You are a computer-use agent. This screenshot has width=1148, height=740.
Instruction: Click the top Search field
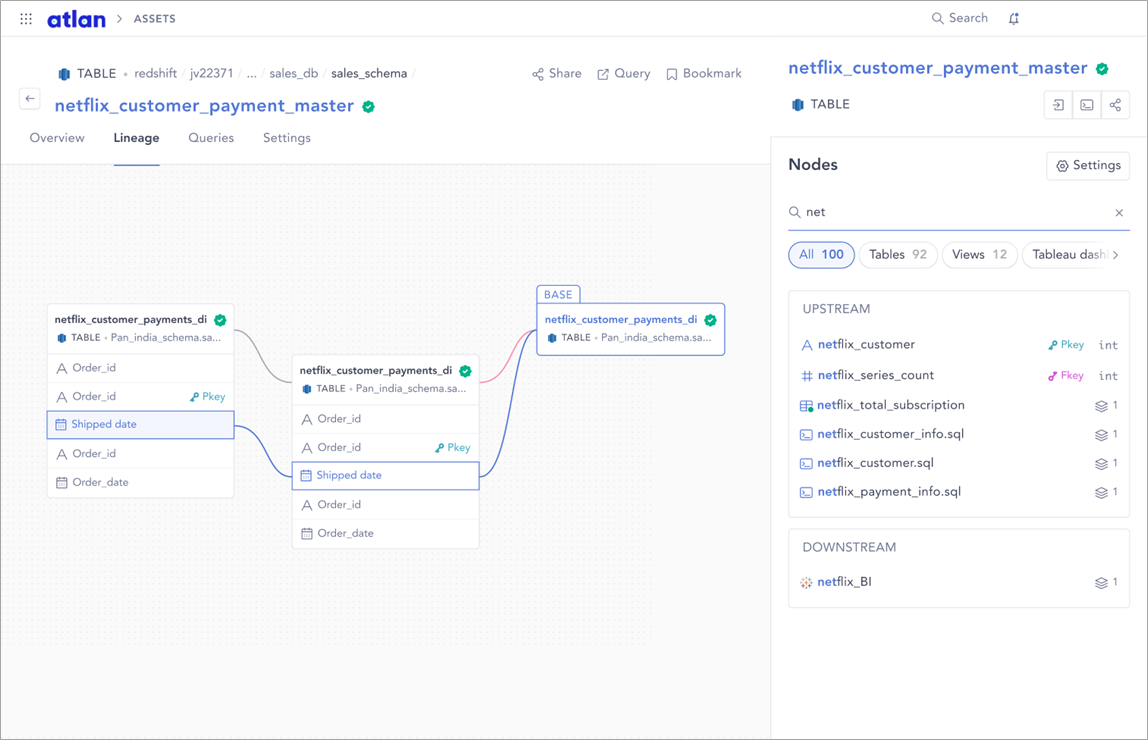click(x=960, y=18)
